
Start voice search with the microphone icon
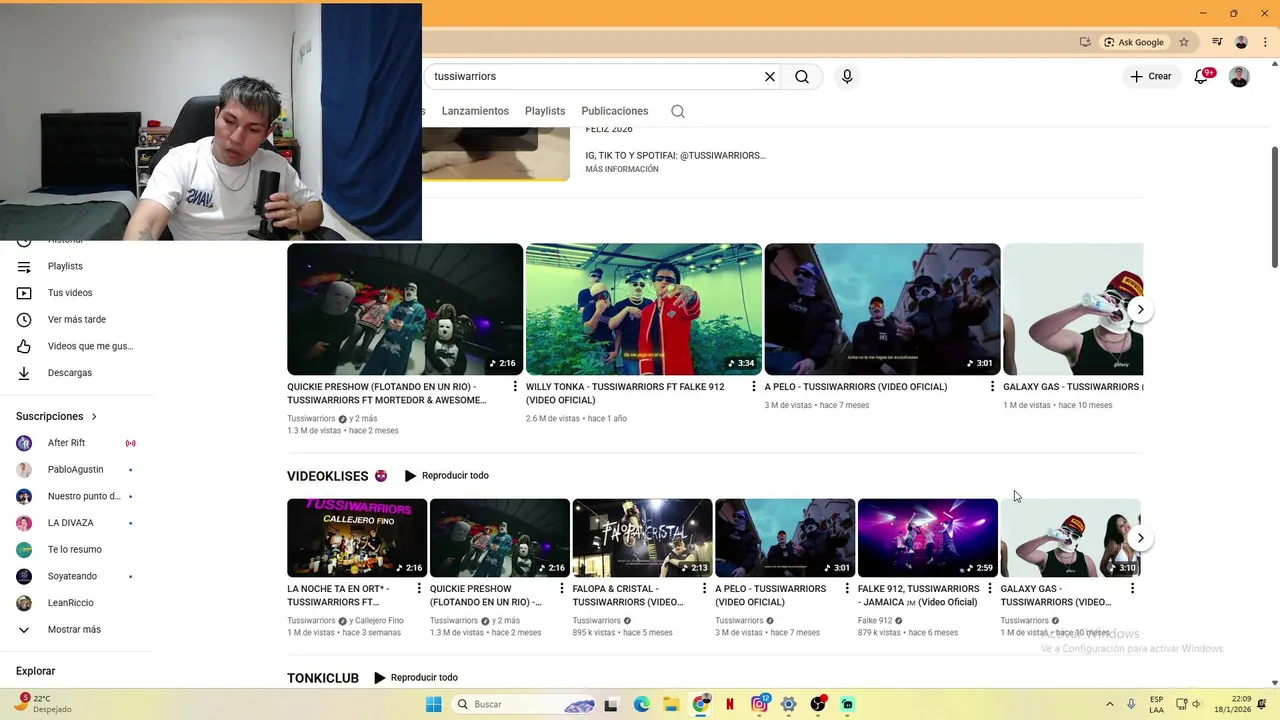pyautogui.click(x=847, y=76)
